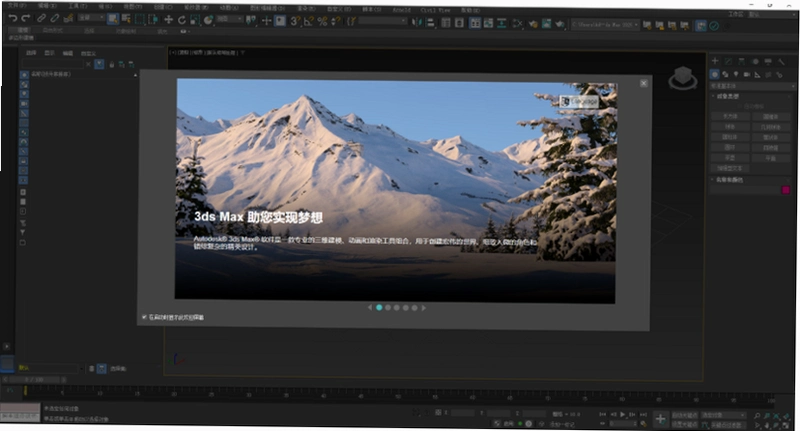Go to the previous welcome slide arrow

point(369,307)
